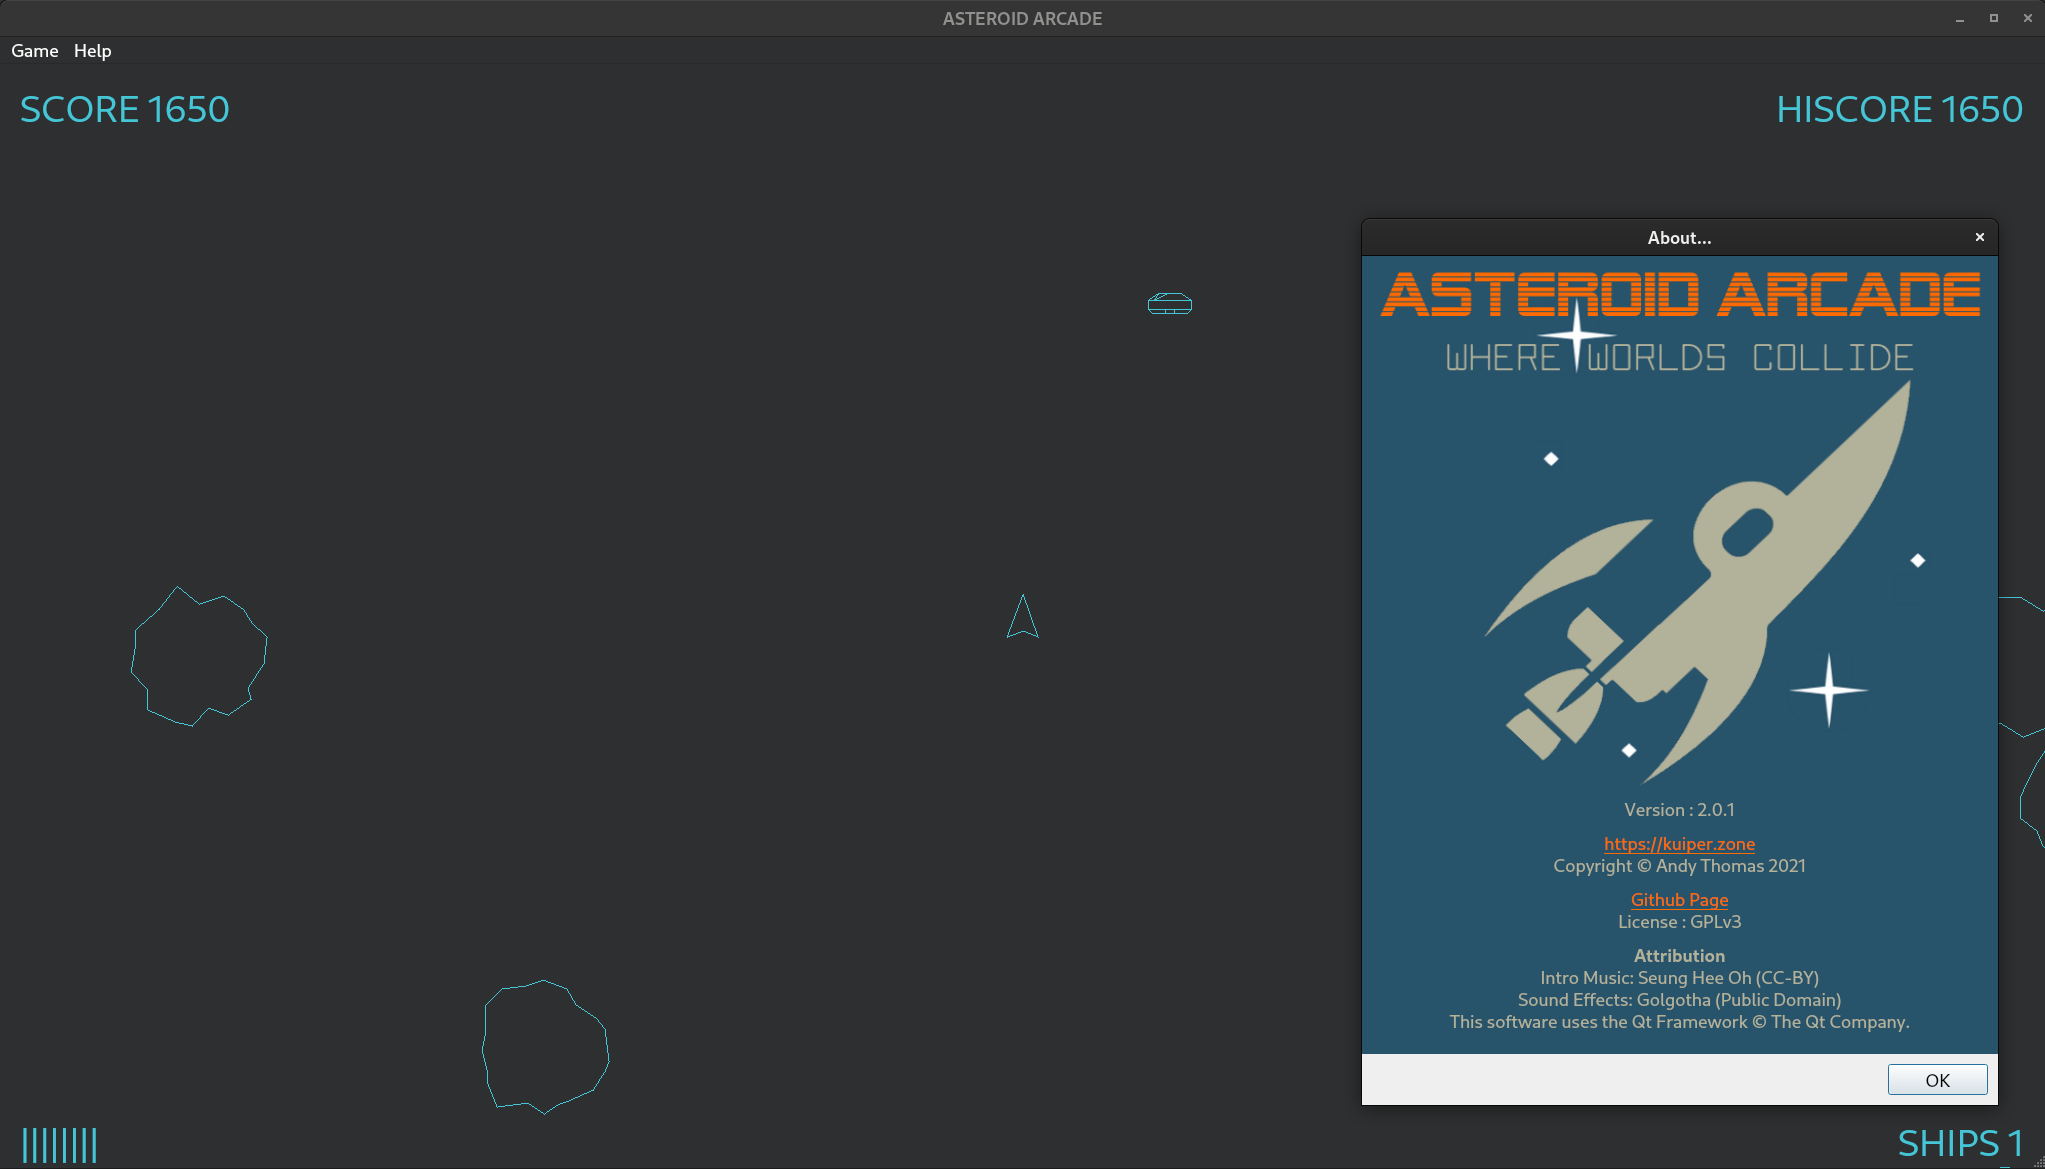This screenshot has height=1169, width=2045.
Task: Click the large four-point star beside rocket
Action: [x=1829, y=690]
